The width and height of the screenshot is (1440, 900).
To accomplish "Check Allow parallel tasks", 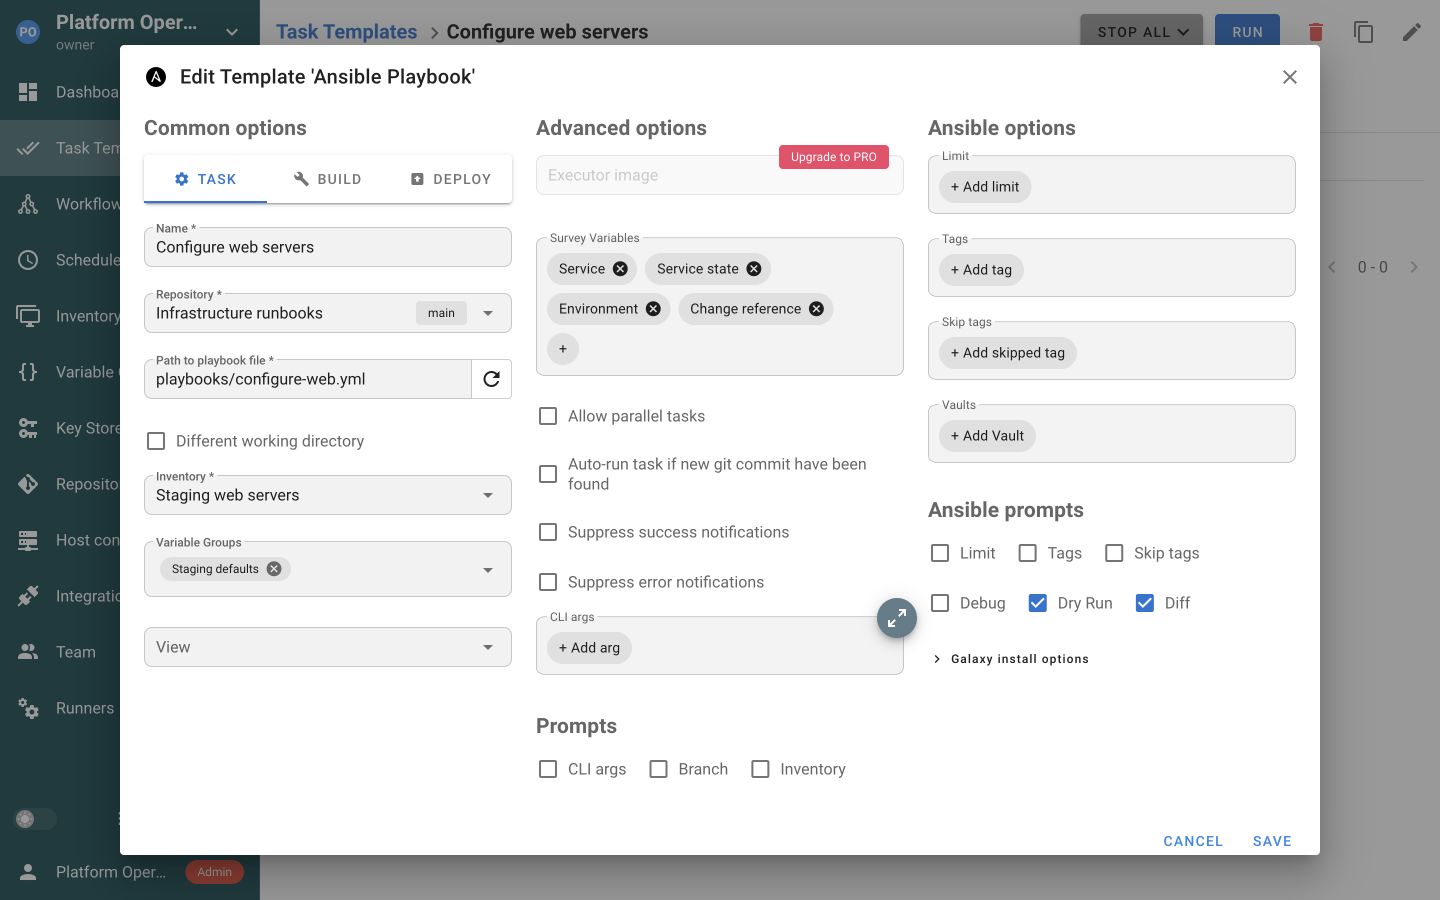I will (548, 416).
